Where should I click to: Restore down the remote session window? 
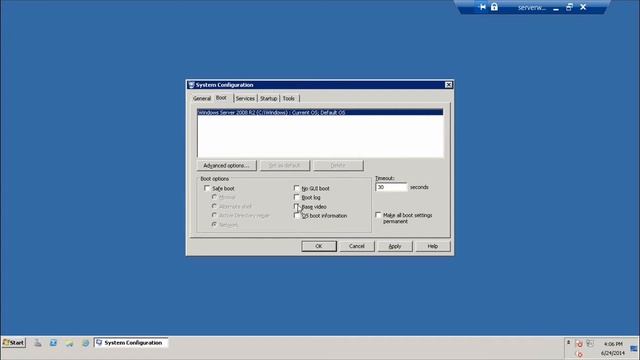pos(569,7)
